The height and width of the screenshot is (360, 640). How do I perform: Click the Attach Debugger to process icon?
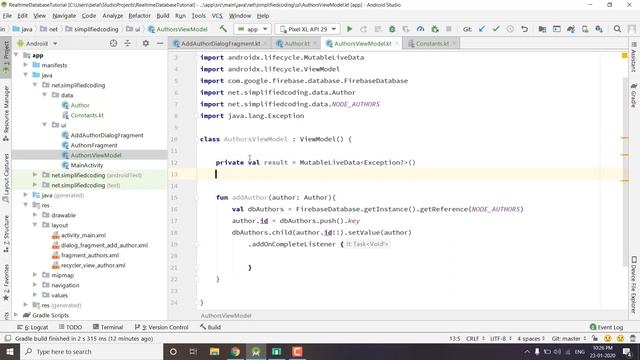point(435,29)
